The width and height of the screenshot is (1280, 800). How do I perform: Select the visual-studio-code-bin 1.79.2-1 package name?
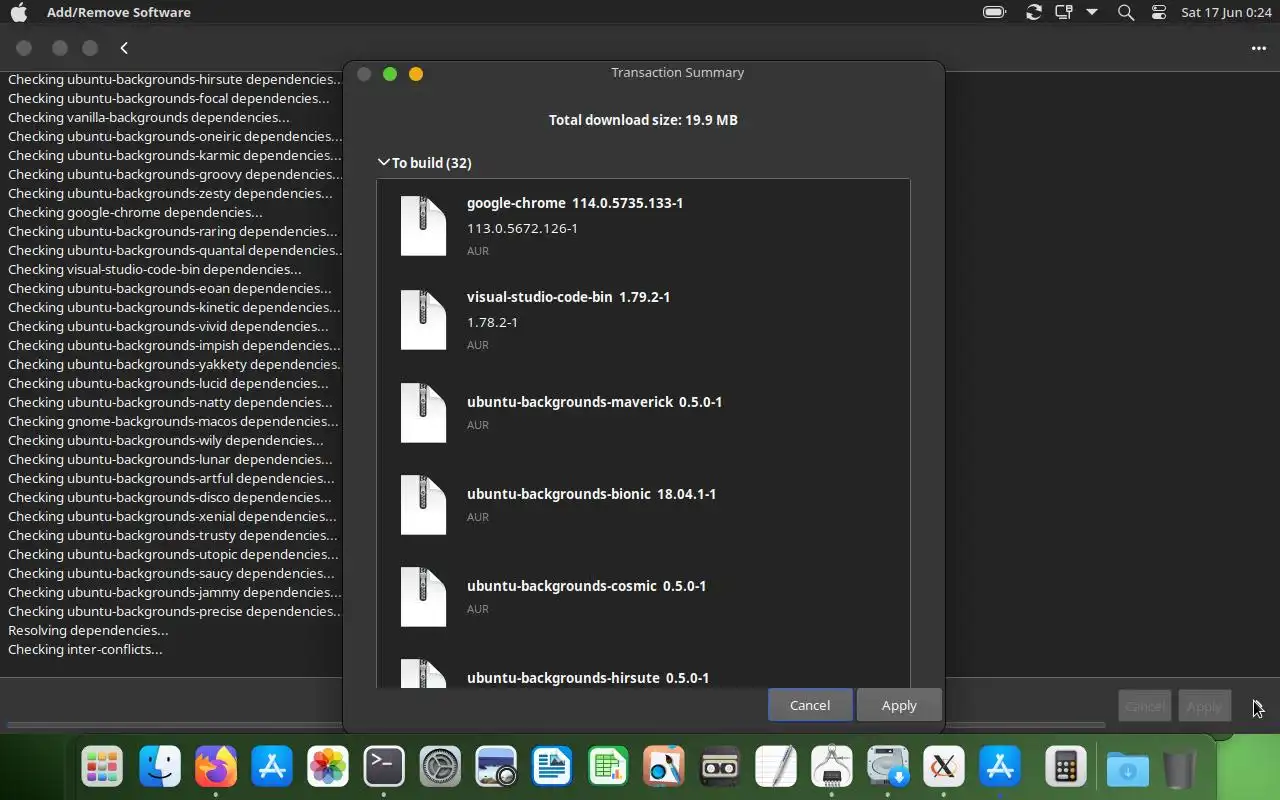point(568,297)
